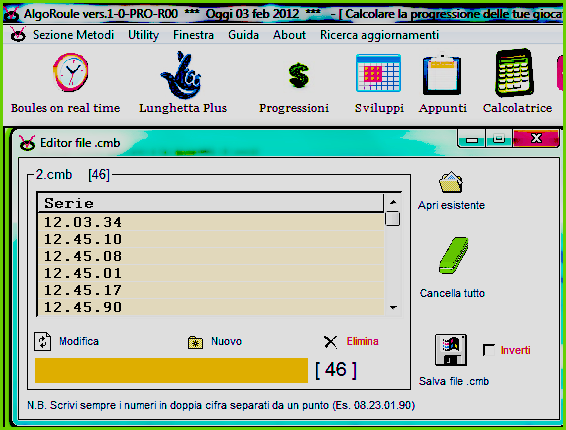Open Sviluppi calendar grid icon

coord(378,73)
